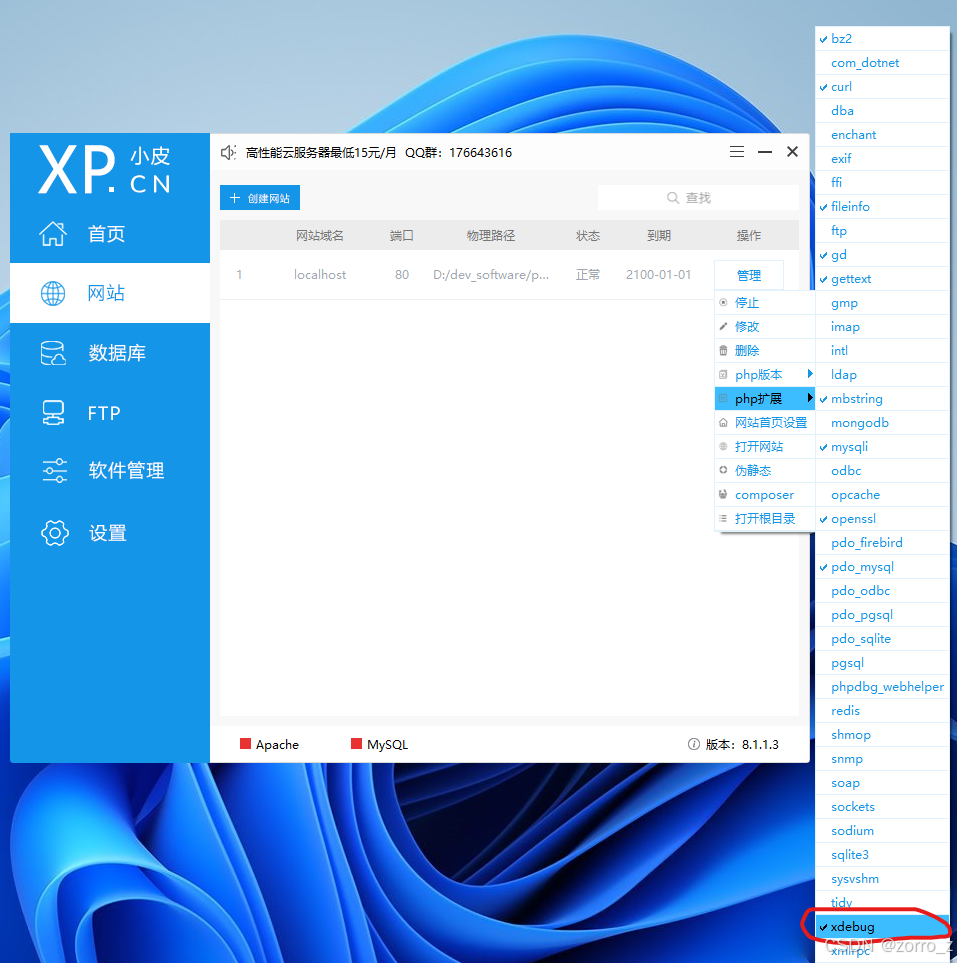Enable the opcache extension

click(882, 494)
